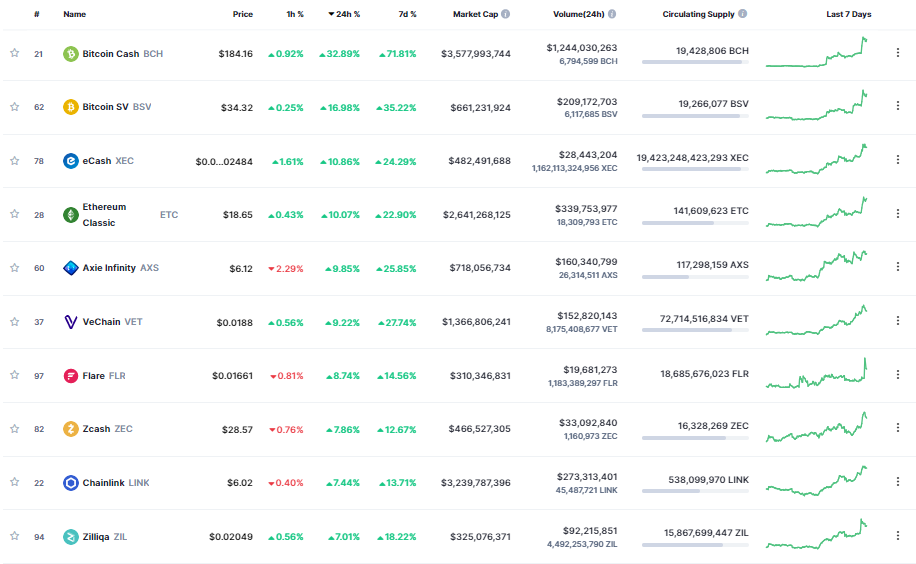Click the Axie Infinity coin logo
Image resolution: width=916 pixels, height=564 pixels.
71,268
